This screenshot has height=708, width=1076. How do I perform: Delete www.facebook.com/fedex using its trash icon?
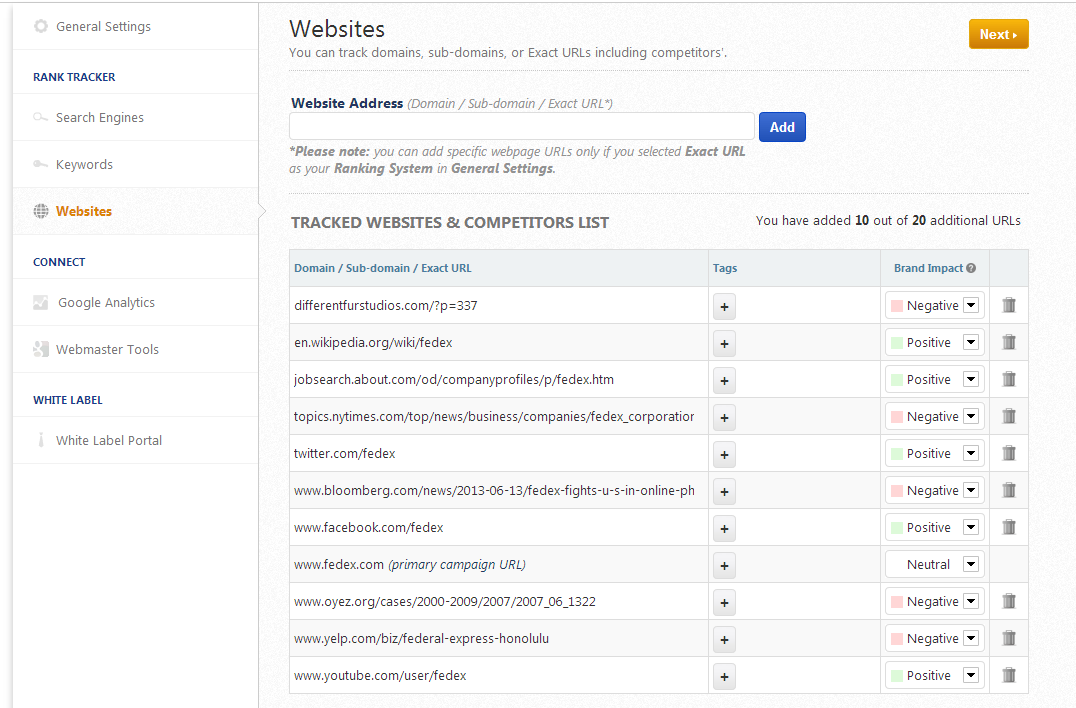coord(1009,528)
